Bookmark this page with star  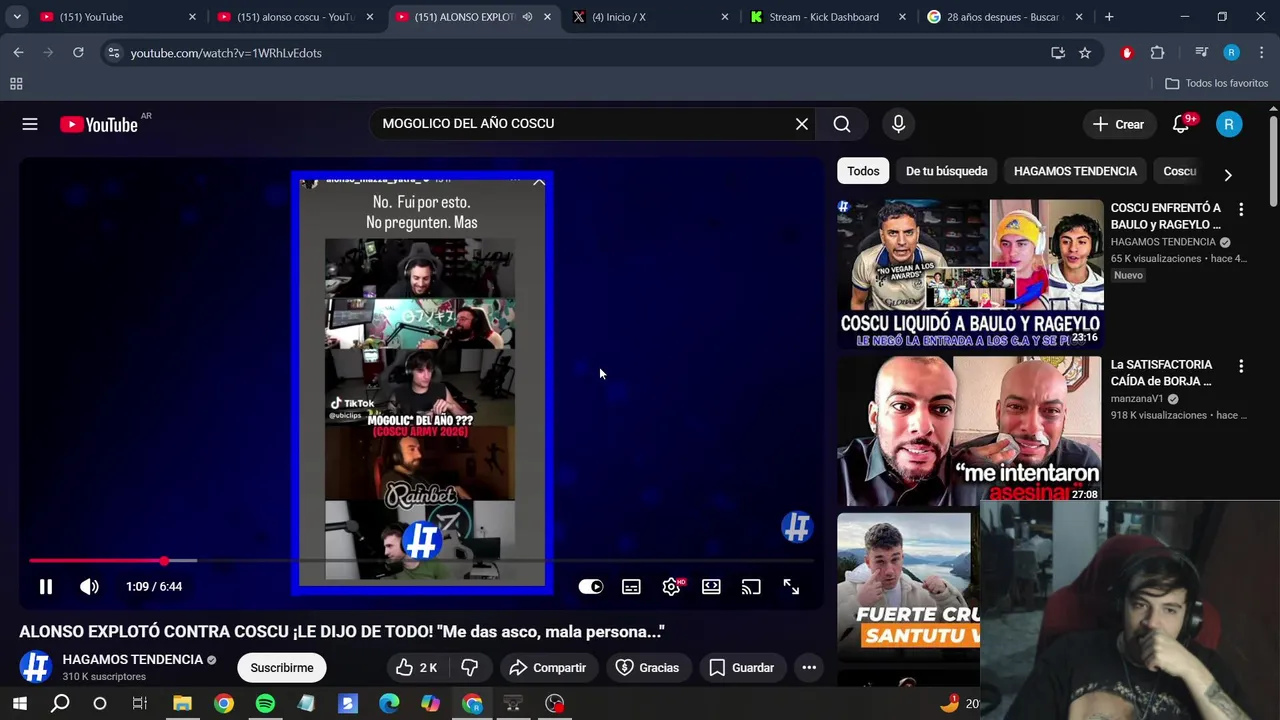point(1085,53)
